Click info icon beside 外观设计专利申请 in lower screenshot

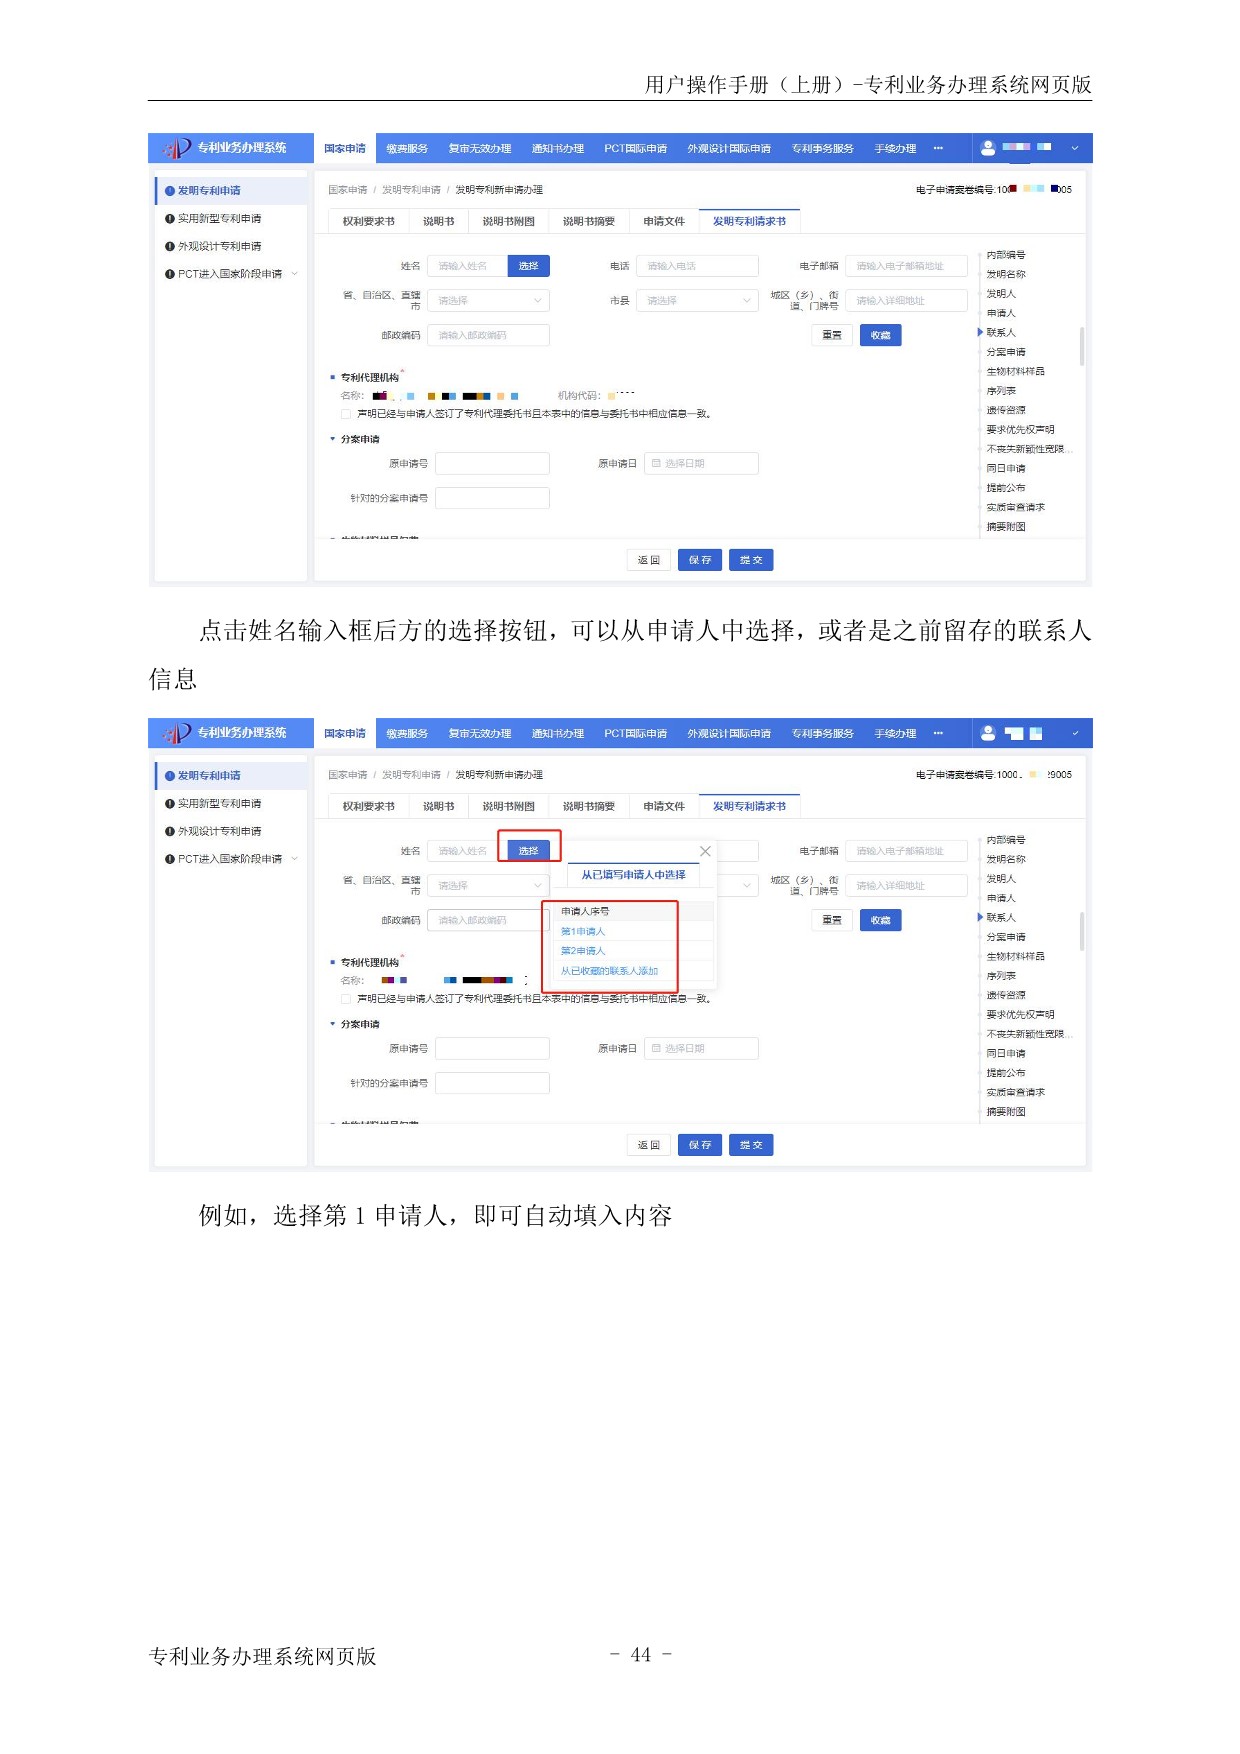coord(170,831)
